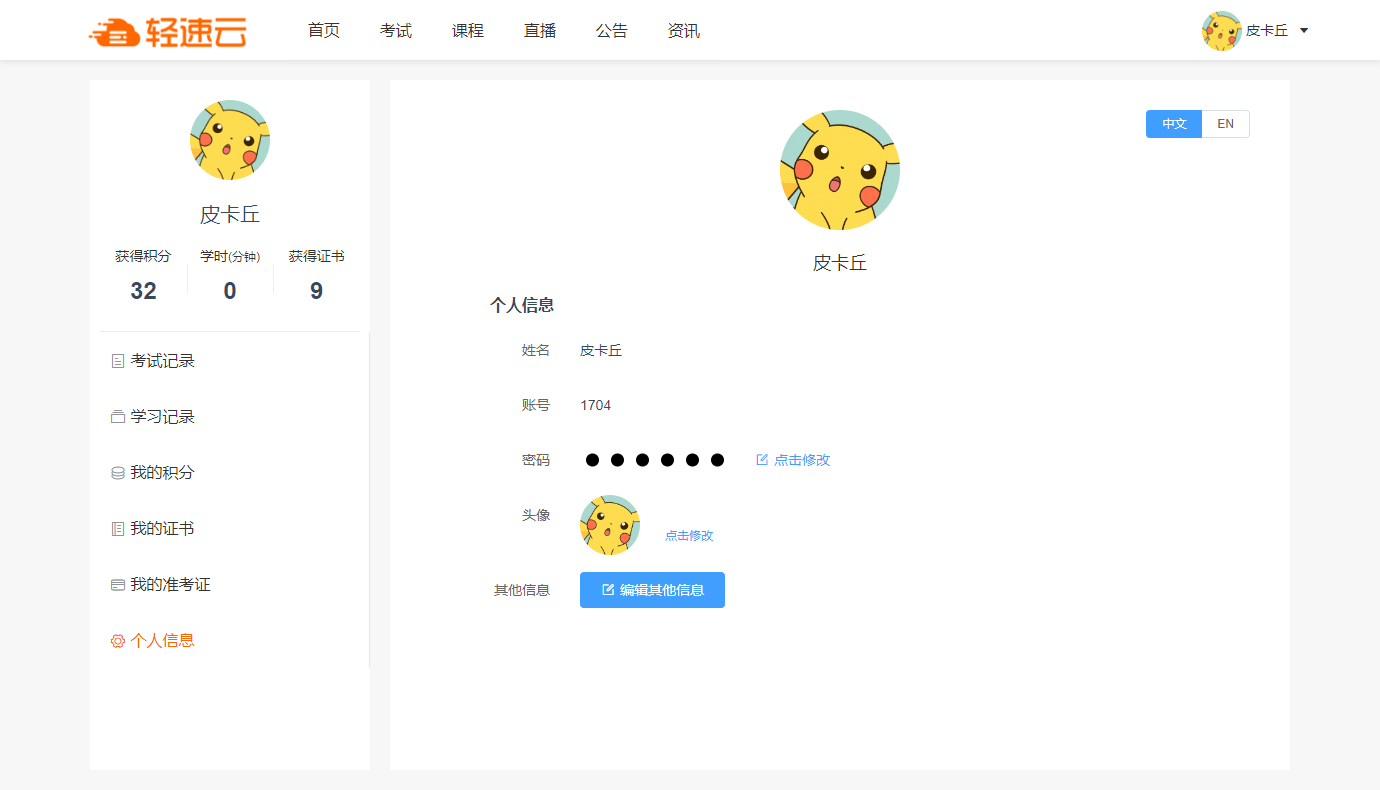Click the 获得积分 value 32
Image resolution: width=1380 pixels, height=790 pixels.
coord(143,291)
